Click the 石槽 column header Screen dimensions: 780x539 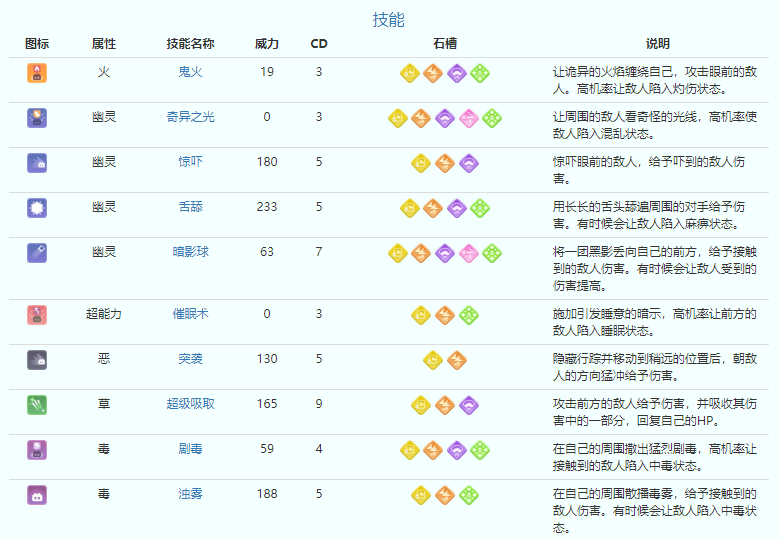[x=445, y=44]
